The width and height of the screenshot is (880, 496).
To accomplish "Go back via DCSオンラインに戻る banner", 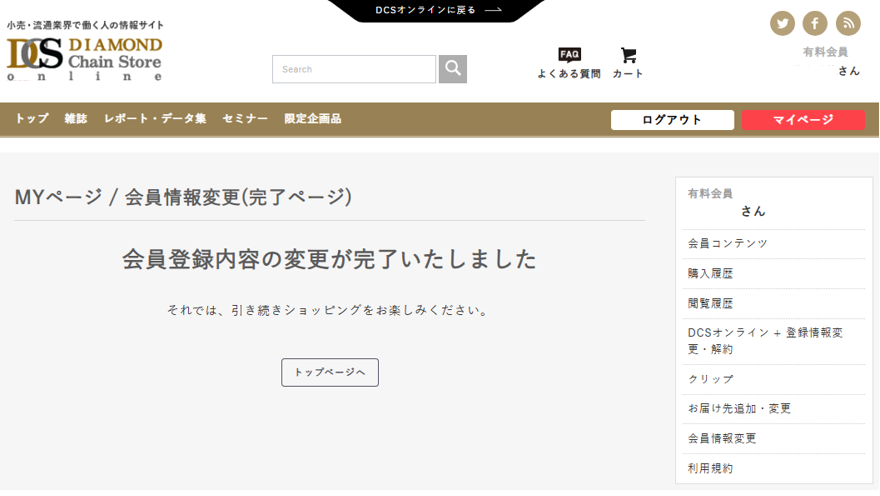I will (437, 10).
